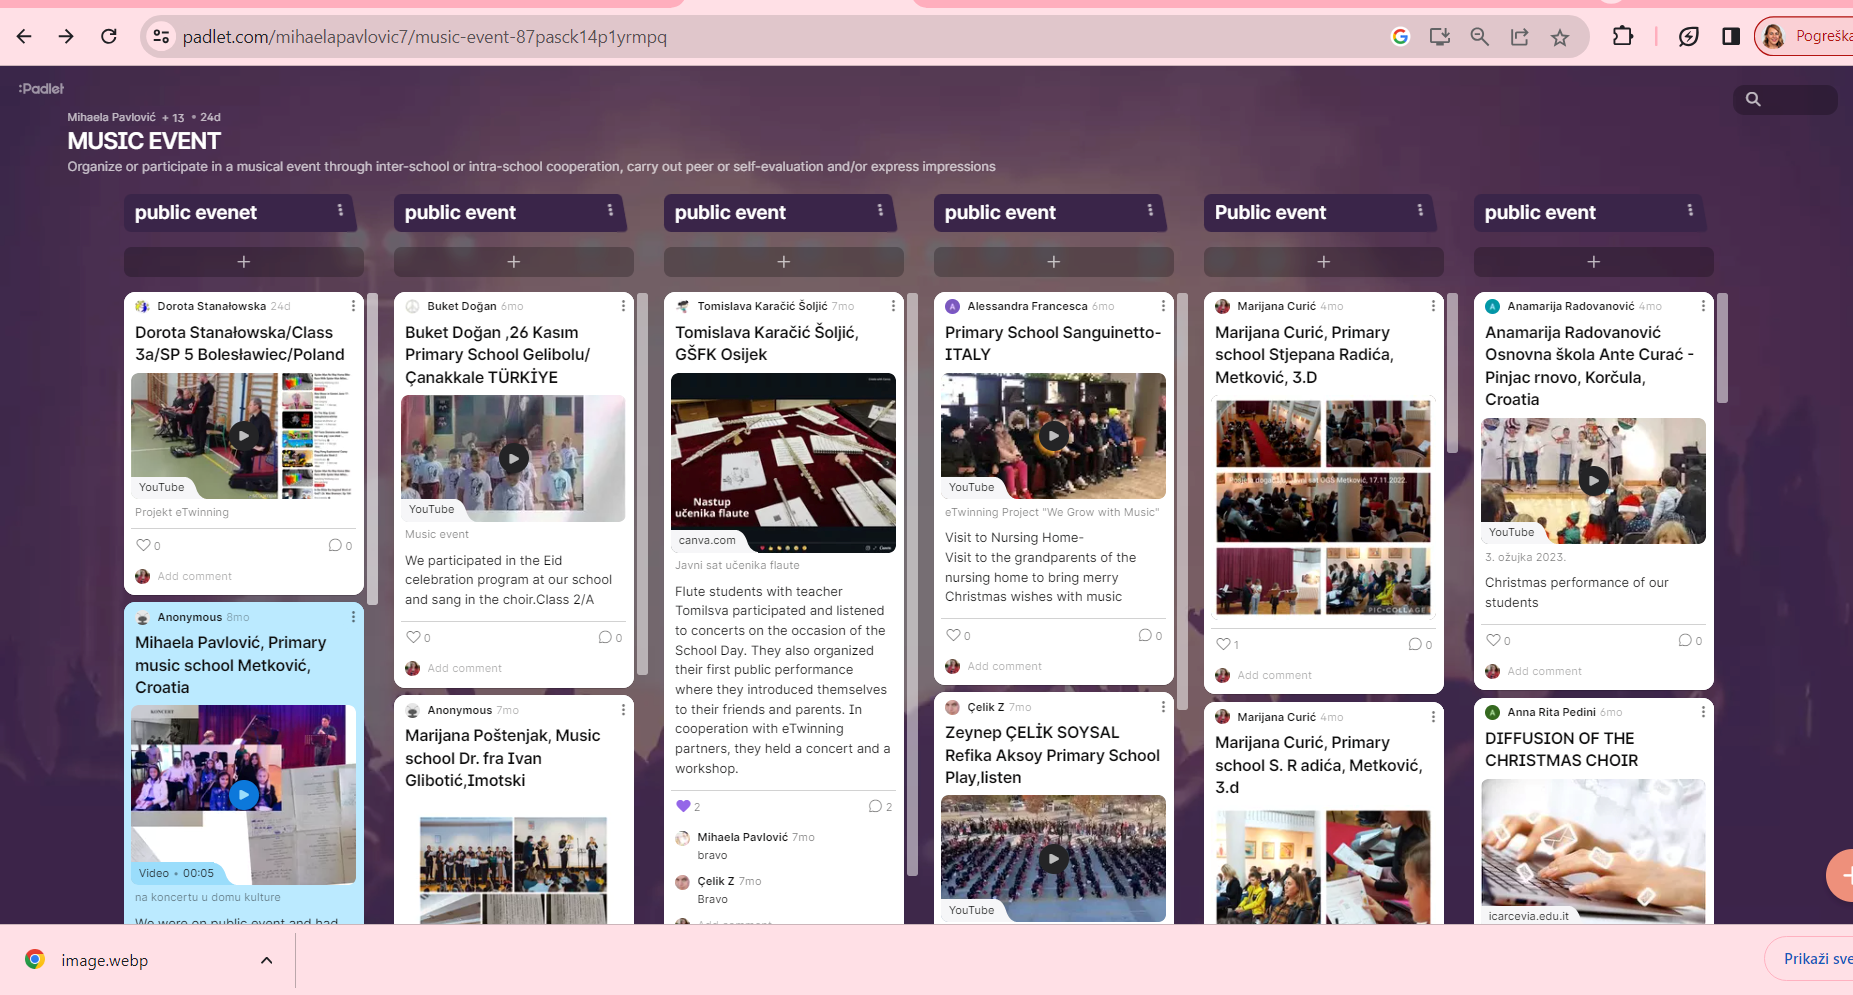Open Google Translate icon in address bar
Viewport: 1853px width, 995px height.
pos(1400,37)
